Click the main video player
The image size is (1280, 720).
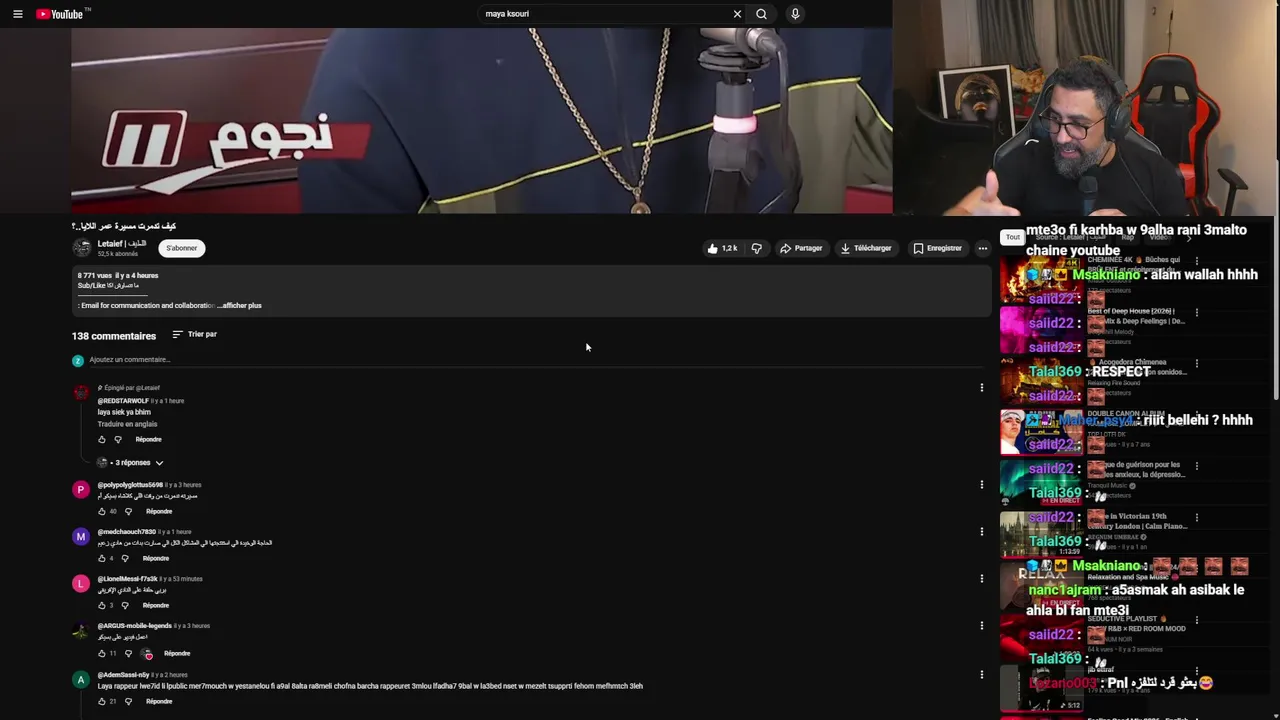(481, 120)
